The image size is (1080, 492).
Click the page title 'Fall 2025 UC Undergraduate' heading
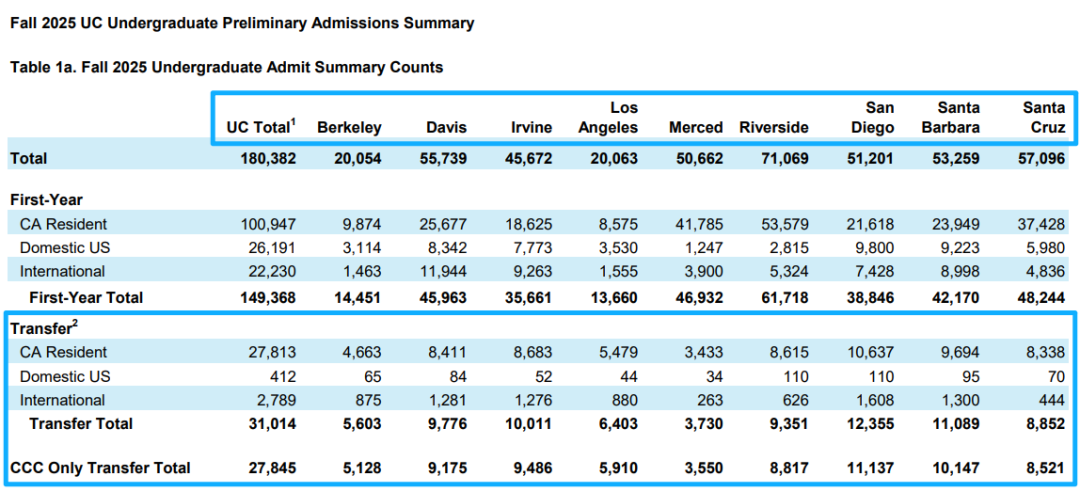[242, 22]
